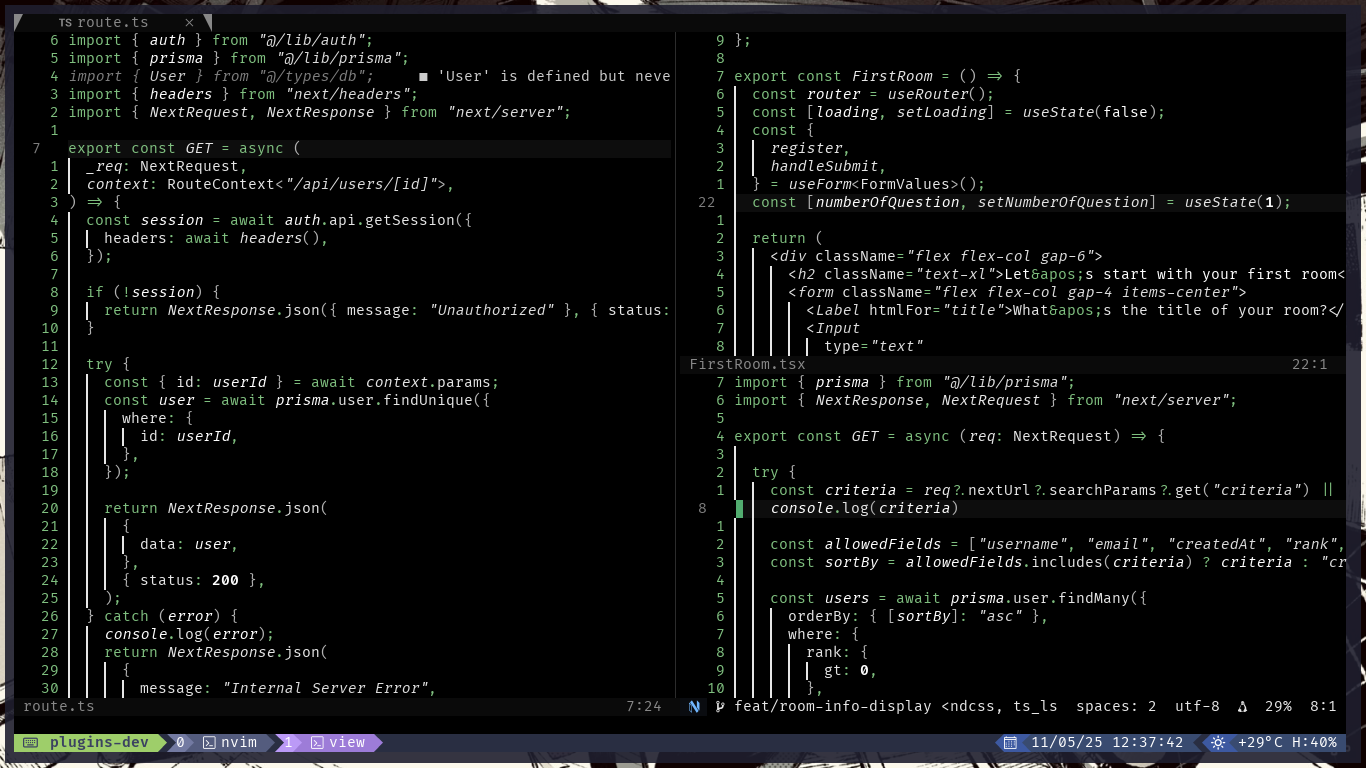Click the "Unauthorized" message string

click(491, 310)
